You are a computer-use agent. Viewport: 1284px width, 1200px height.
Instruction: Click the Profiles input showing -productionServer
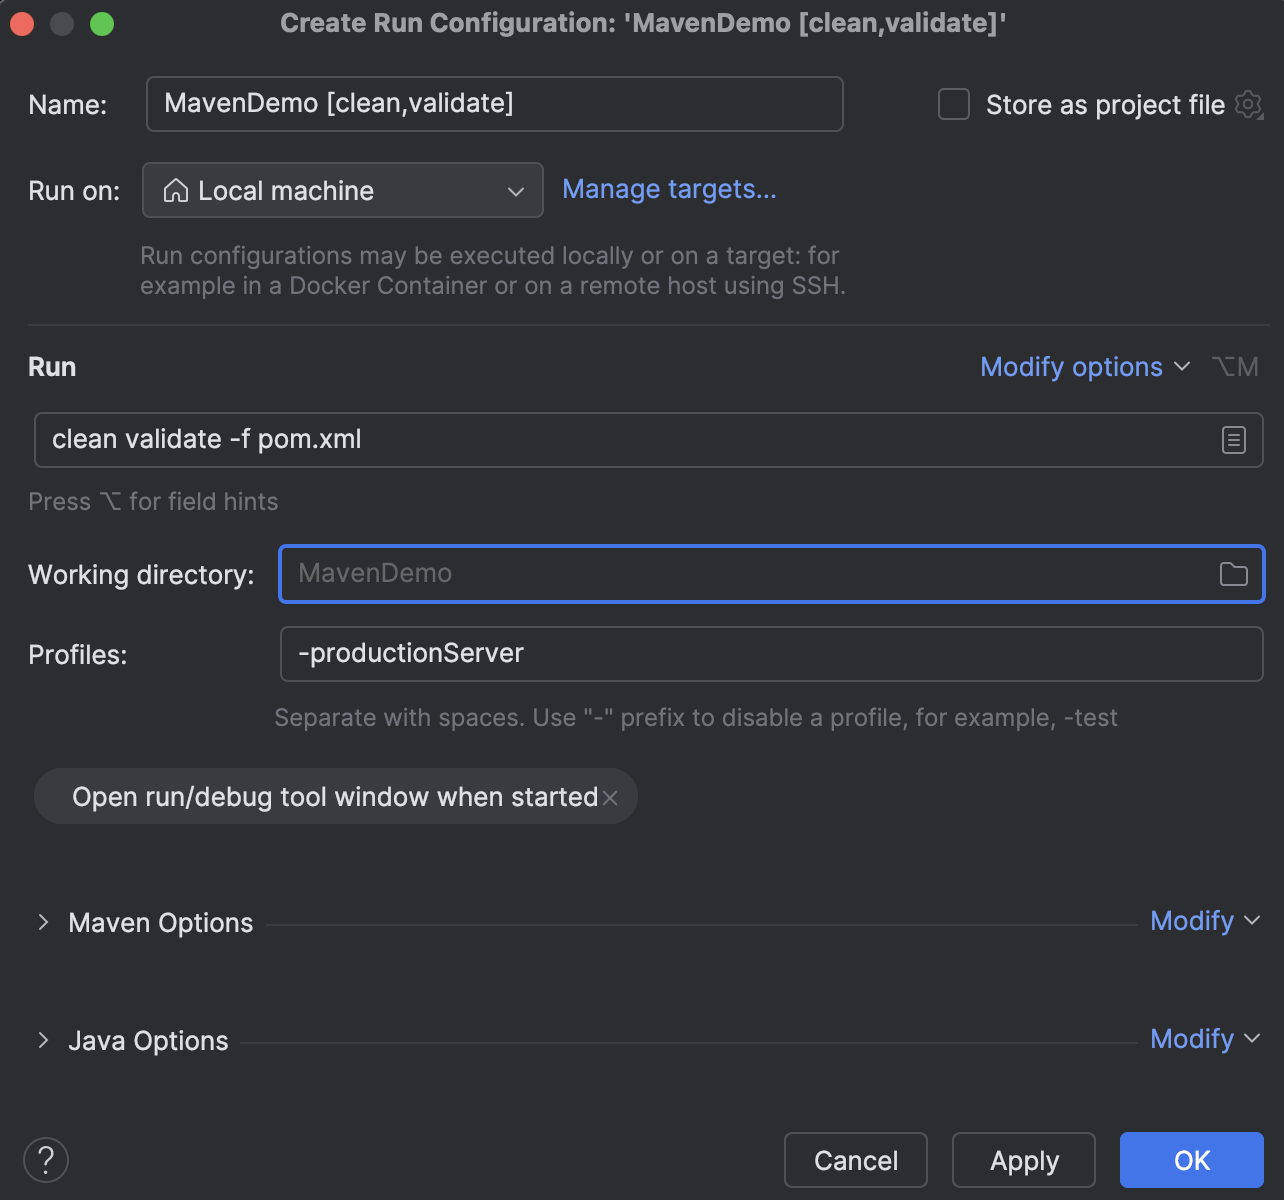coord(770,654)
